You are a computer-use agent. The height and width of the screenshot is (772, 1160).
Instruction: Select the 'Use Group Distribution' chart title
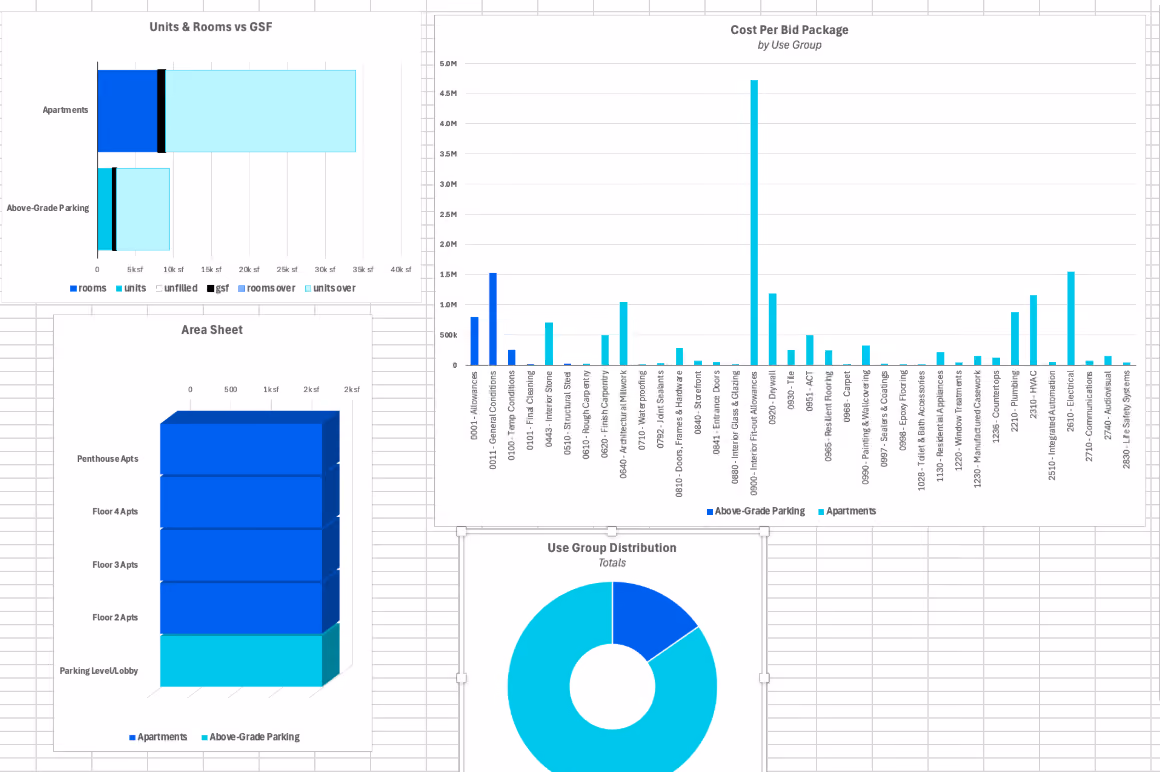[x=612, y=548]
